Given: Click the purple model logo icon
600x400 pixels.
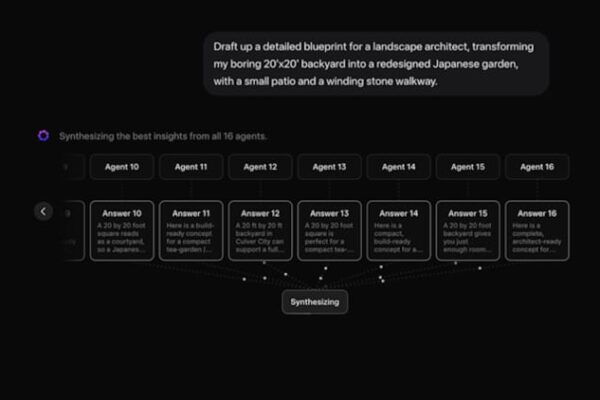Looking at the screenshot, I should click(43, 136).
